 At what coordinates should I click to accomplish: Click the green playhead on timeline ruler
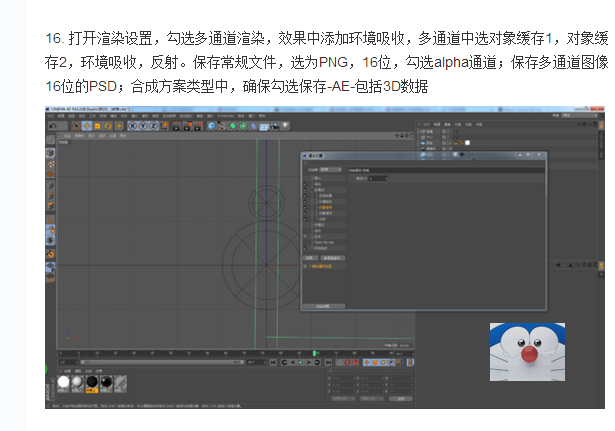point(314,353)
